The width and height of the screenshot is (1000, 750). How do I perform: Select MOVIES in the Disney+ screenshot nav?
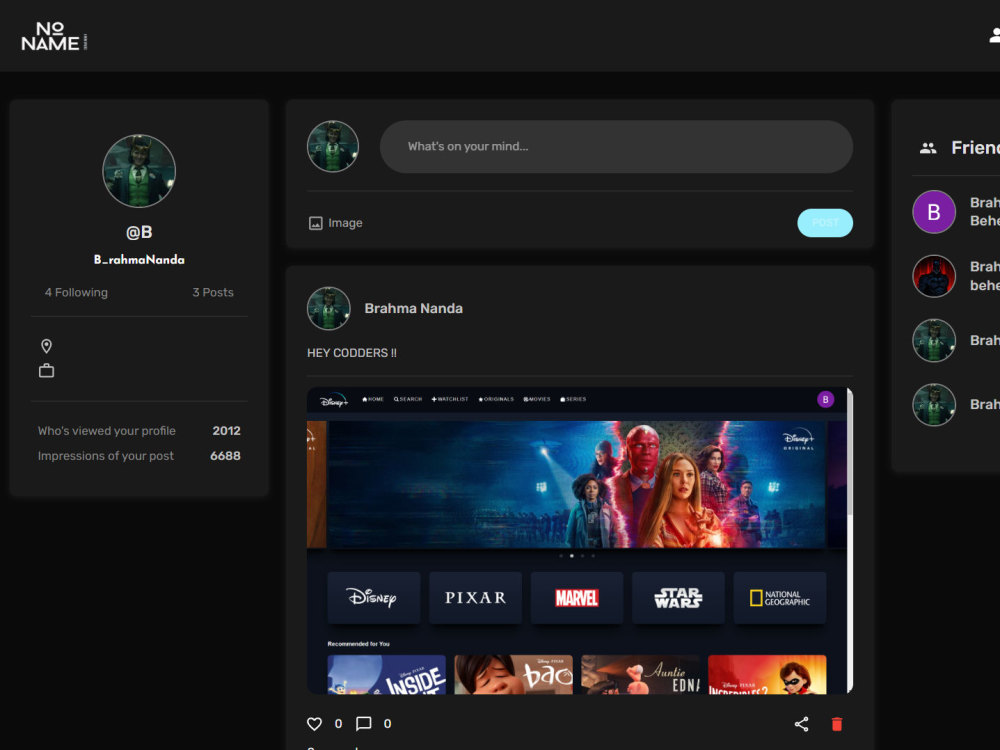click(536, 399)
